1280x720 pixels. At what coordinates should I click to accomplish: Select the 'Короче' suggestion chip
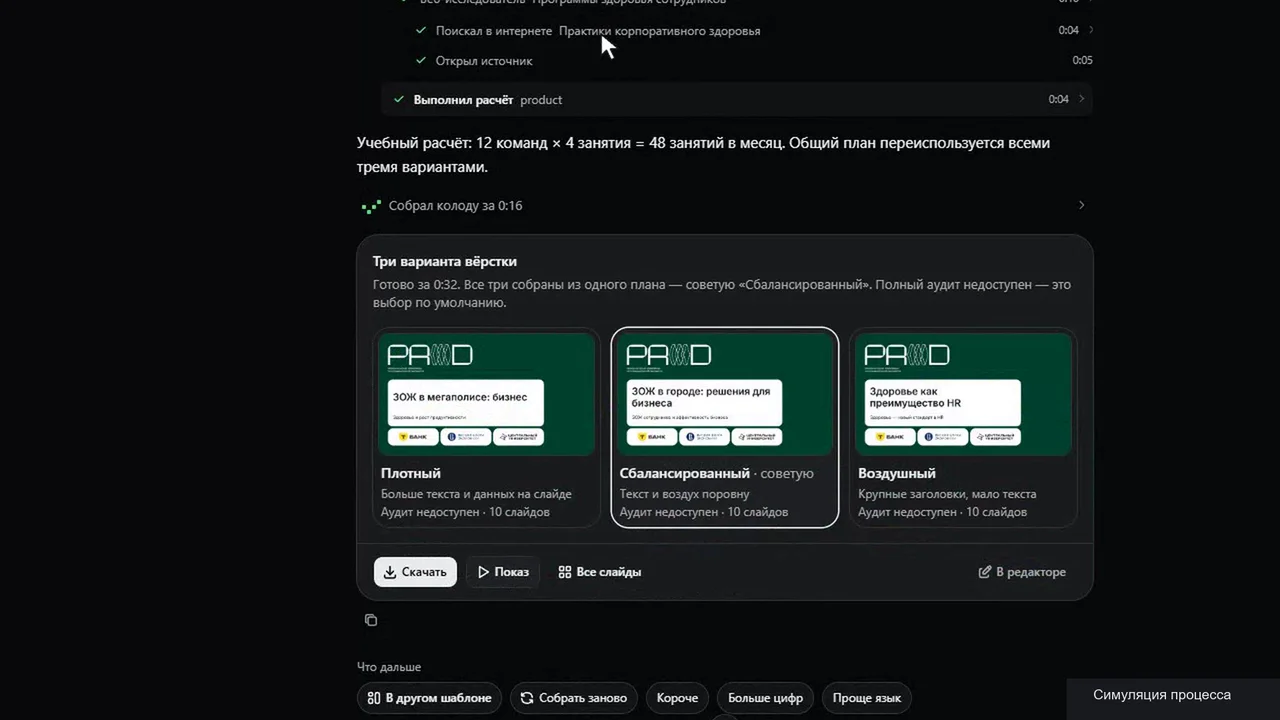(x=677, y=698)
